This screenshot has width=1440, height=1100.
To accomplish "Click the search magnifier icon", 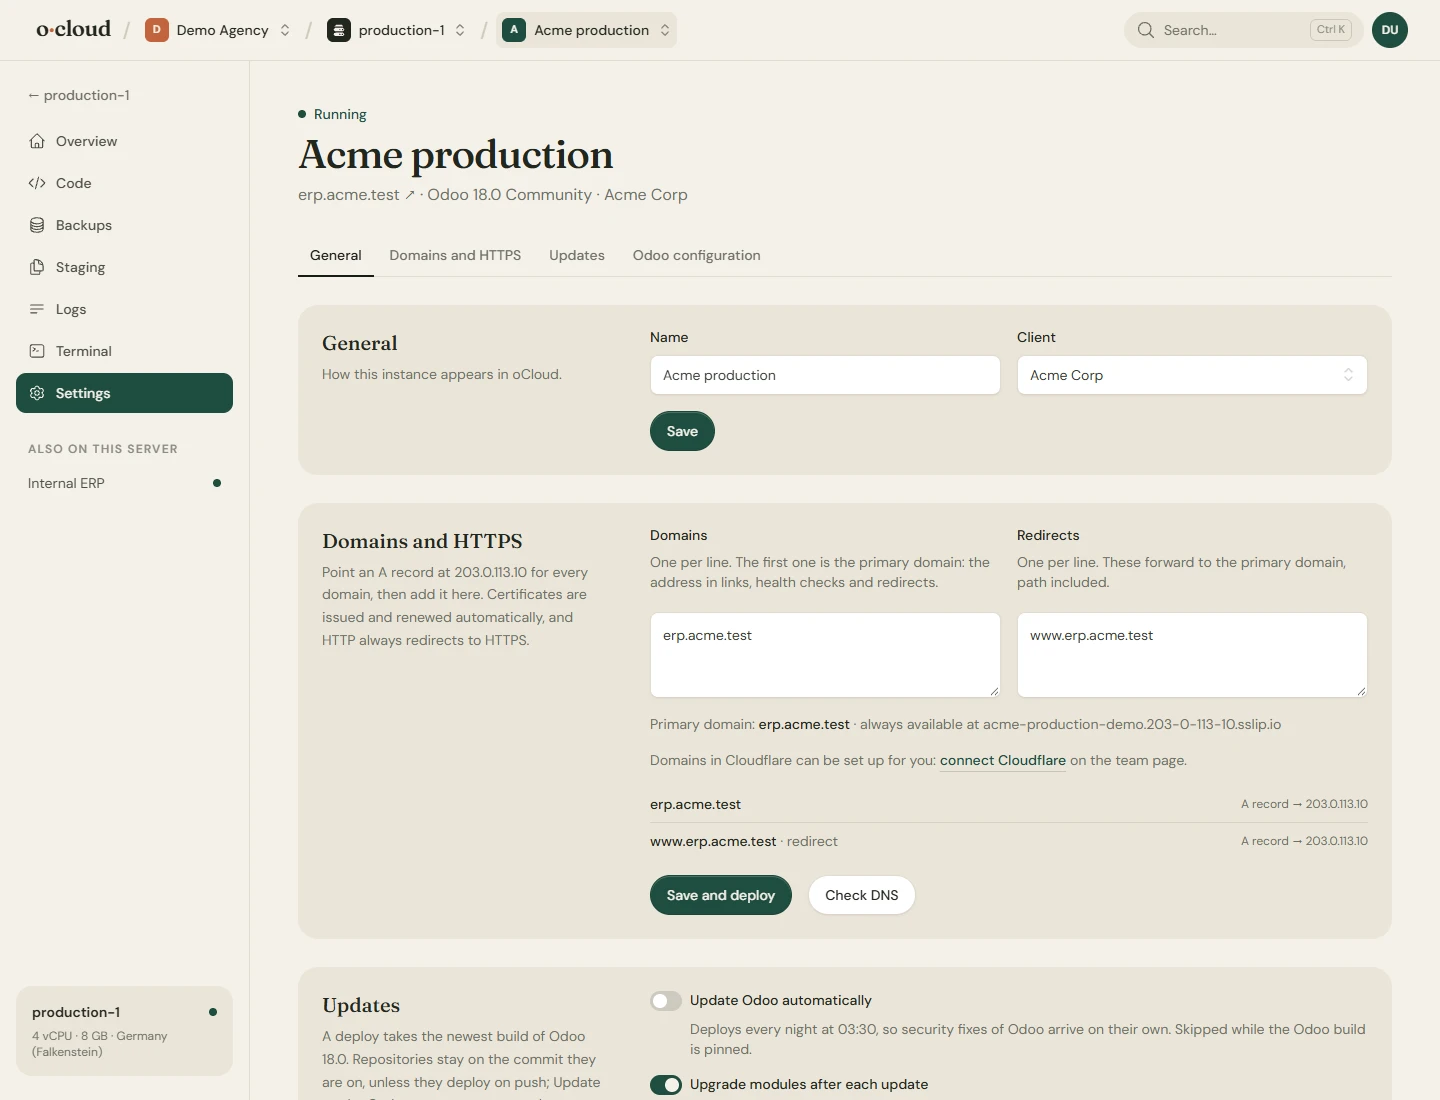I will tap(1146, 30).
